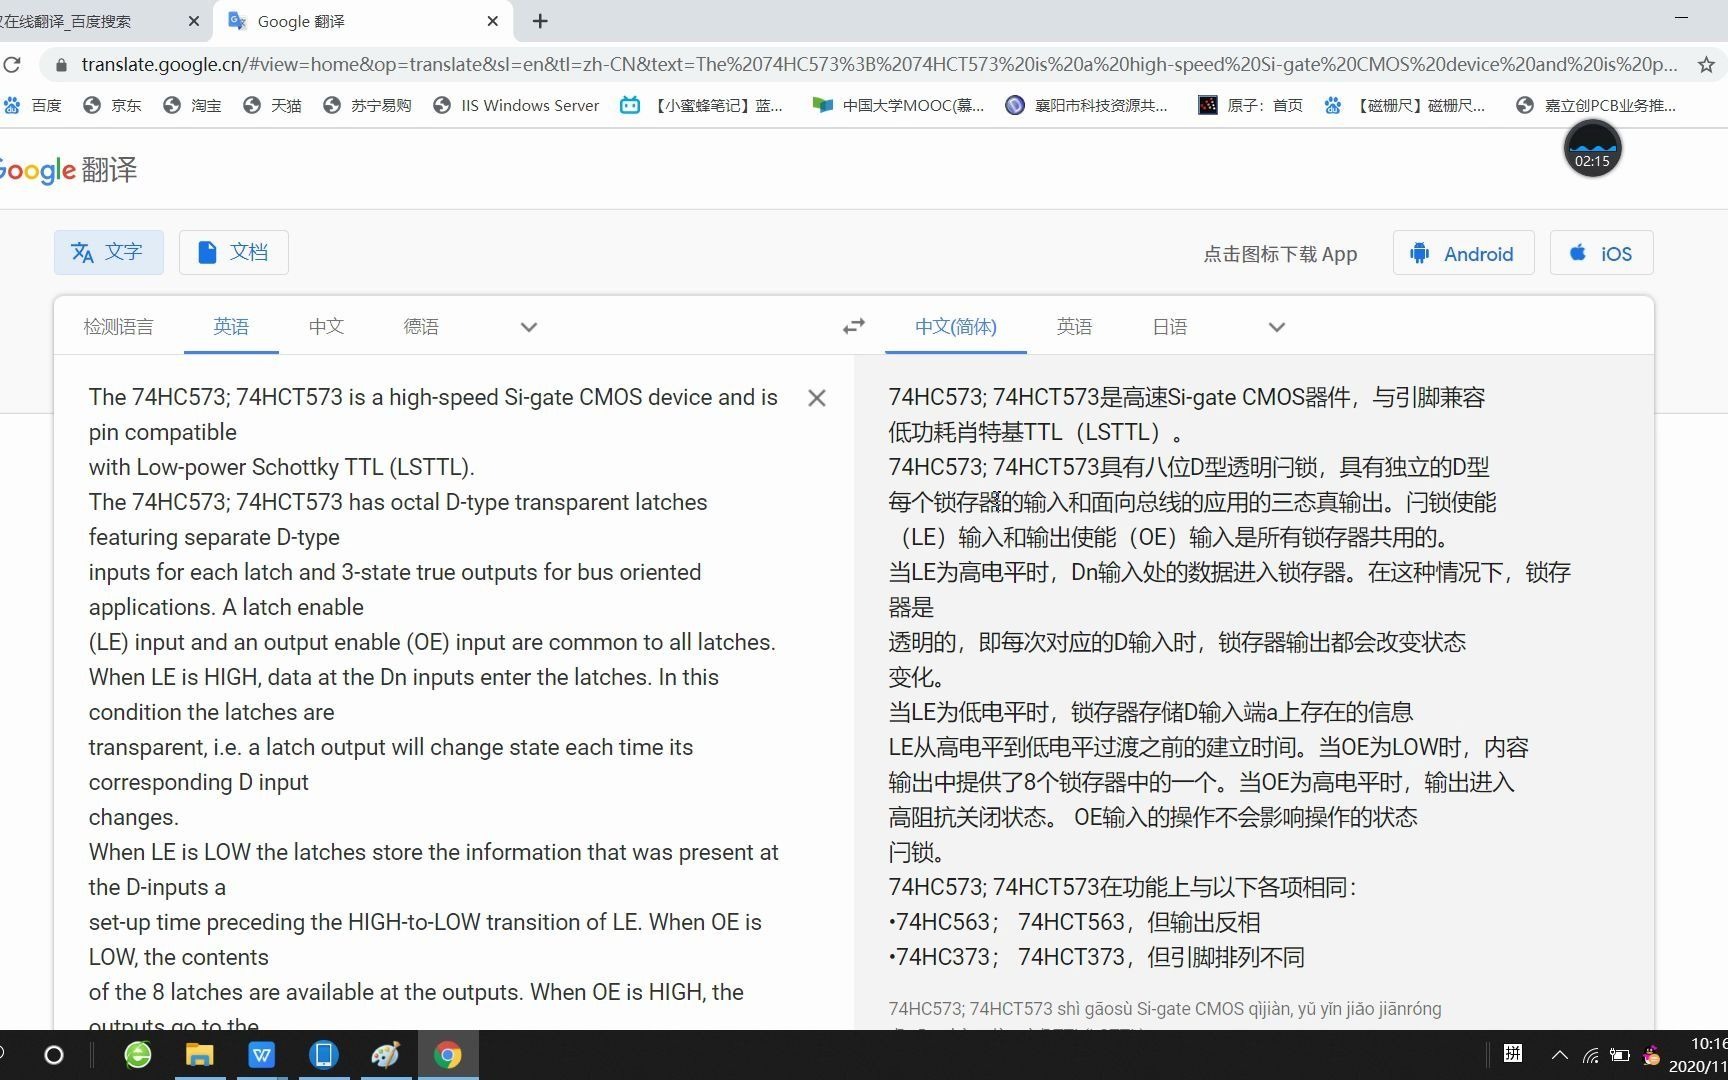Download the iOS app
This screenshot has width=1728, height=1080.
click(x=1601, y=254)
